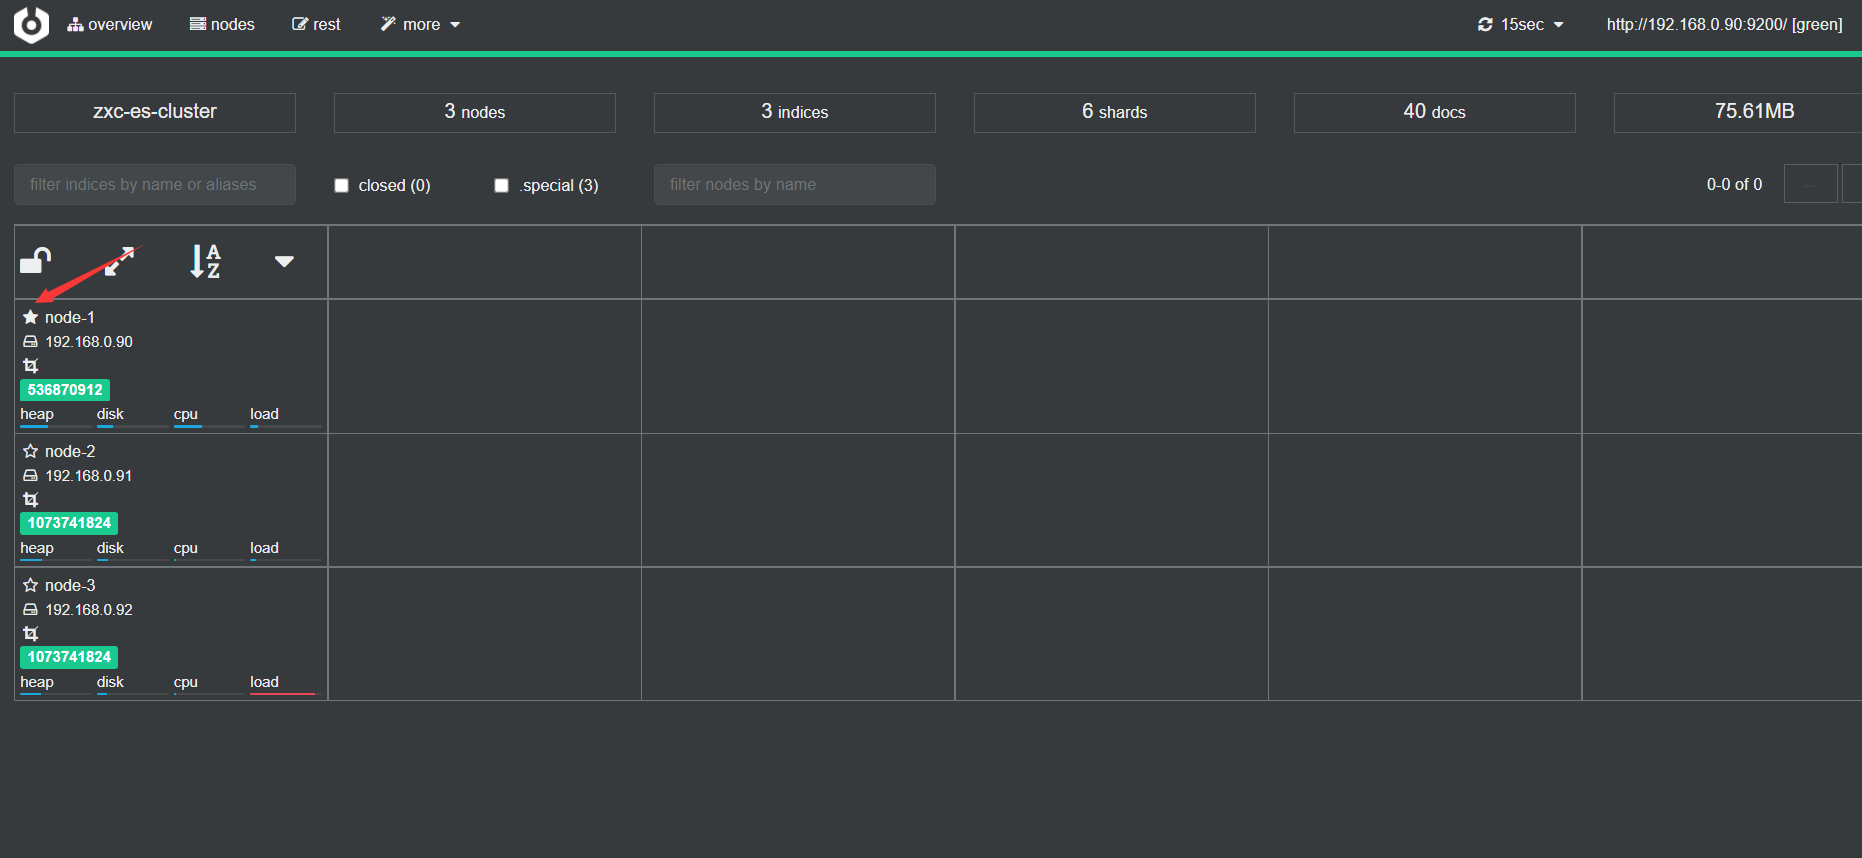Image resolution: width=1862 pixels, height=858 pixels.
Task: Expand the more menu
Action: click(420, 24)
